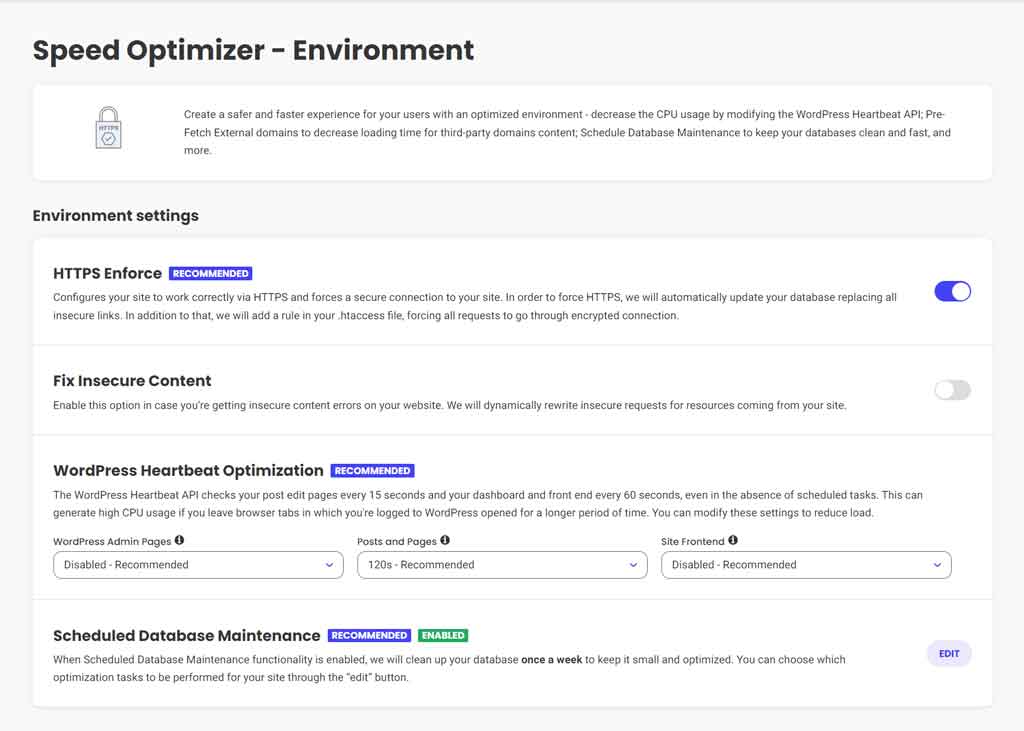Click RECOMMENDED badge beside Heartbeat Optimization
The image size is (1024, 731).
pyautogui.click(x=372, y=470)
